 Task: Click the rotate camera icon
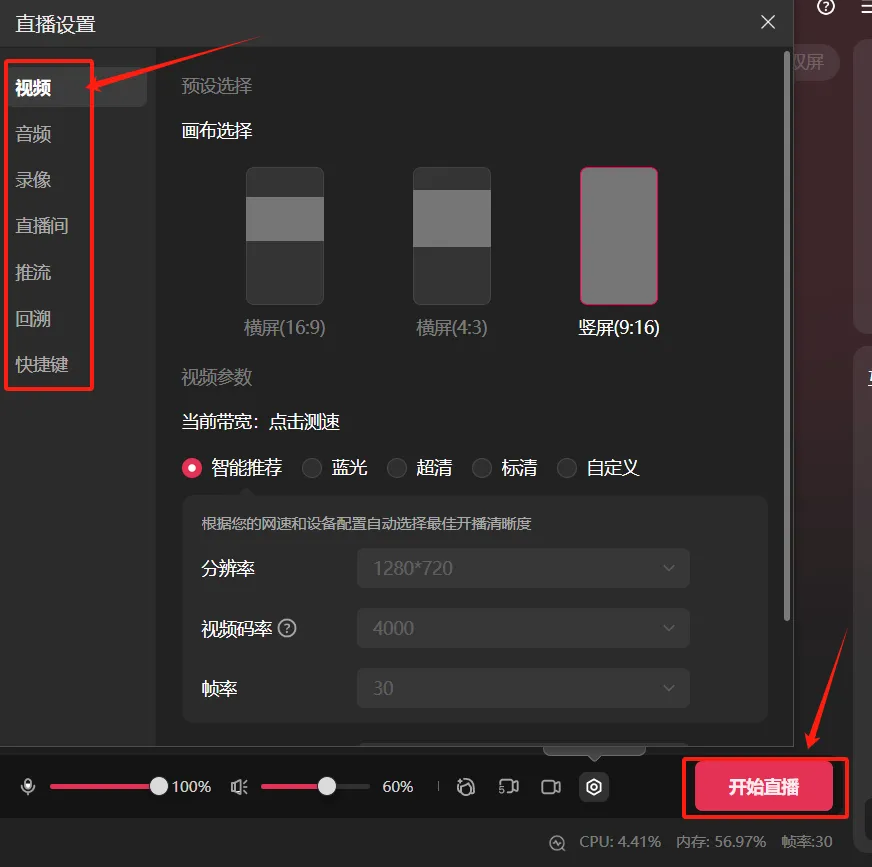[465, 786]
